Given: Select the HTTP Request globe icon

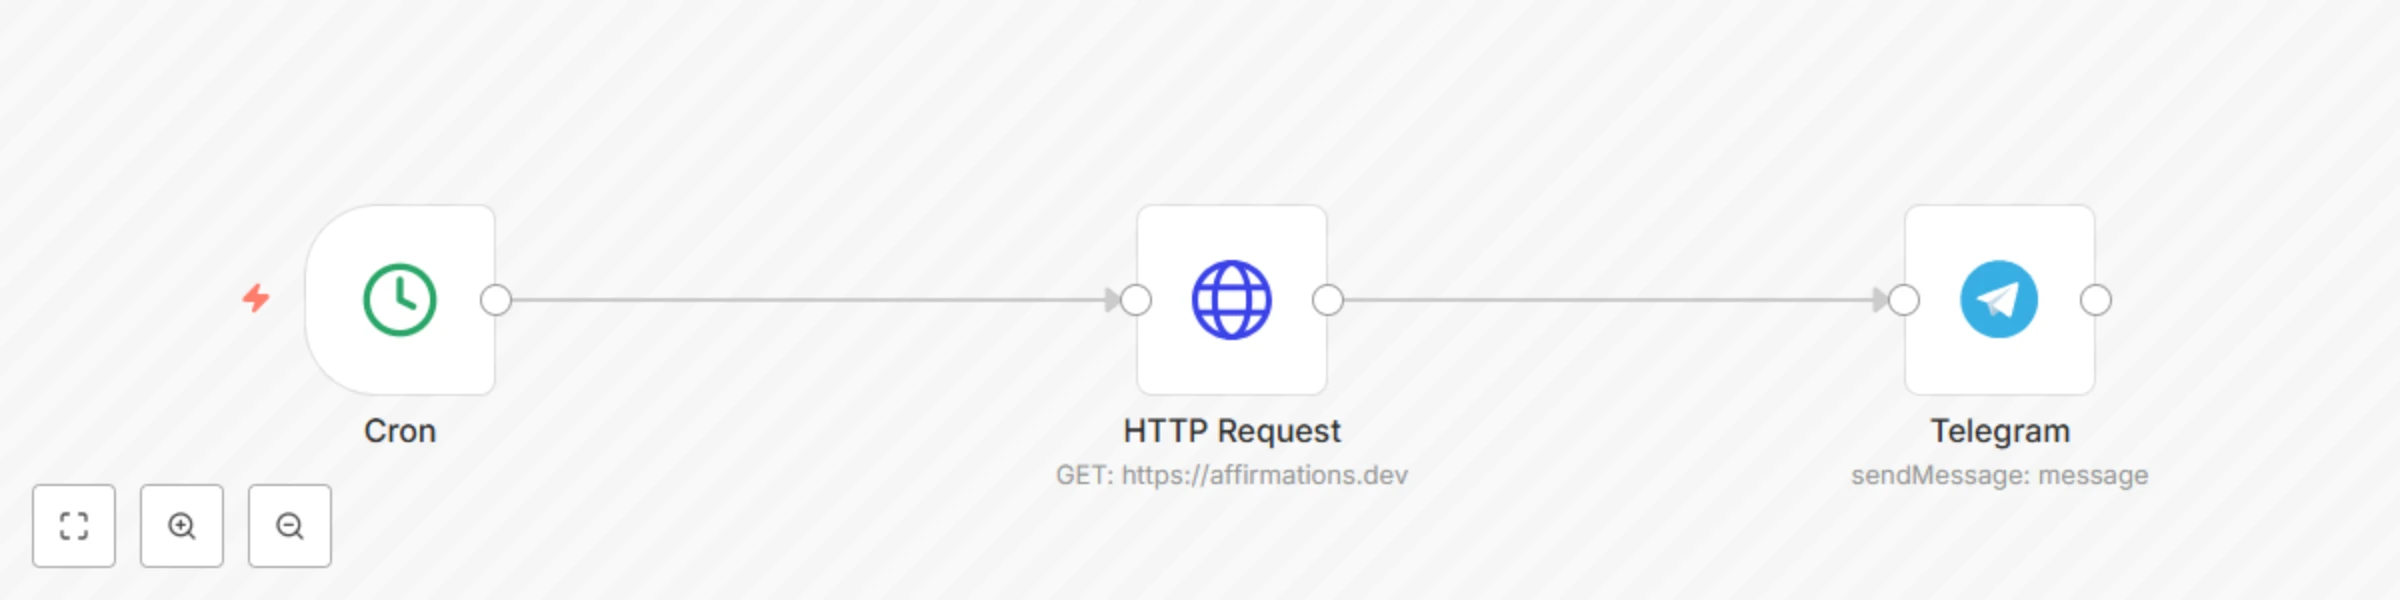Looking at the screenshot, I should [x=1232, y=300].
